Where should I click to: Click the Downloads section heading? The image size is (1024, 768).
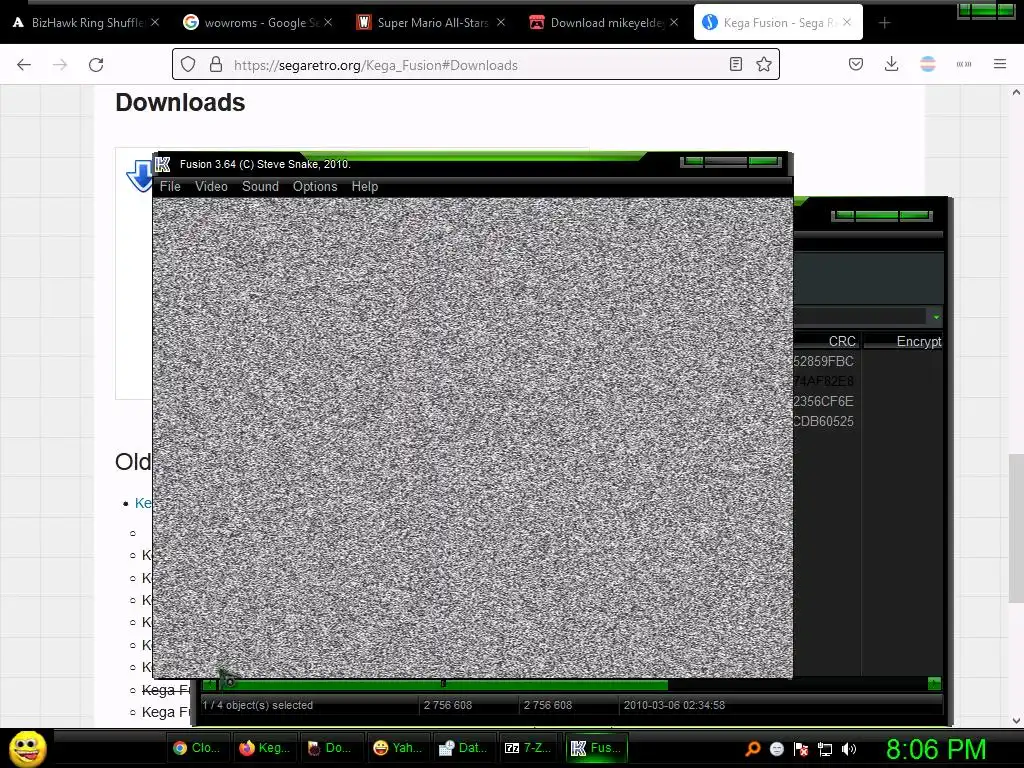(x=180, y=103)
